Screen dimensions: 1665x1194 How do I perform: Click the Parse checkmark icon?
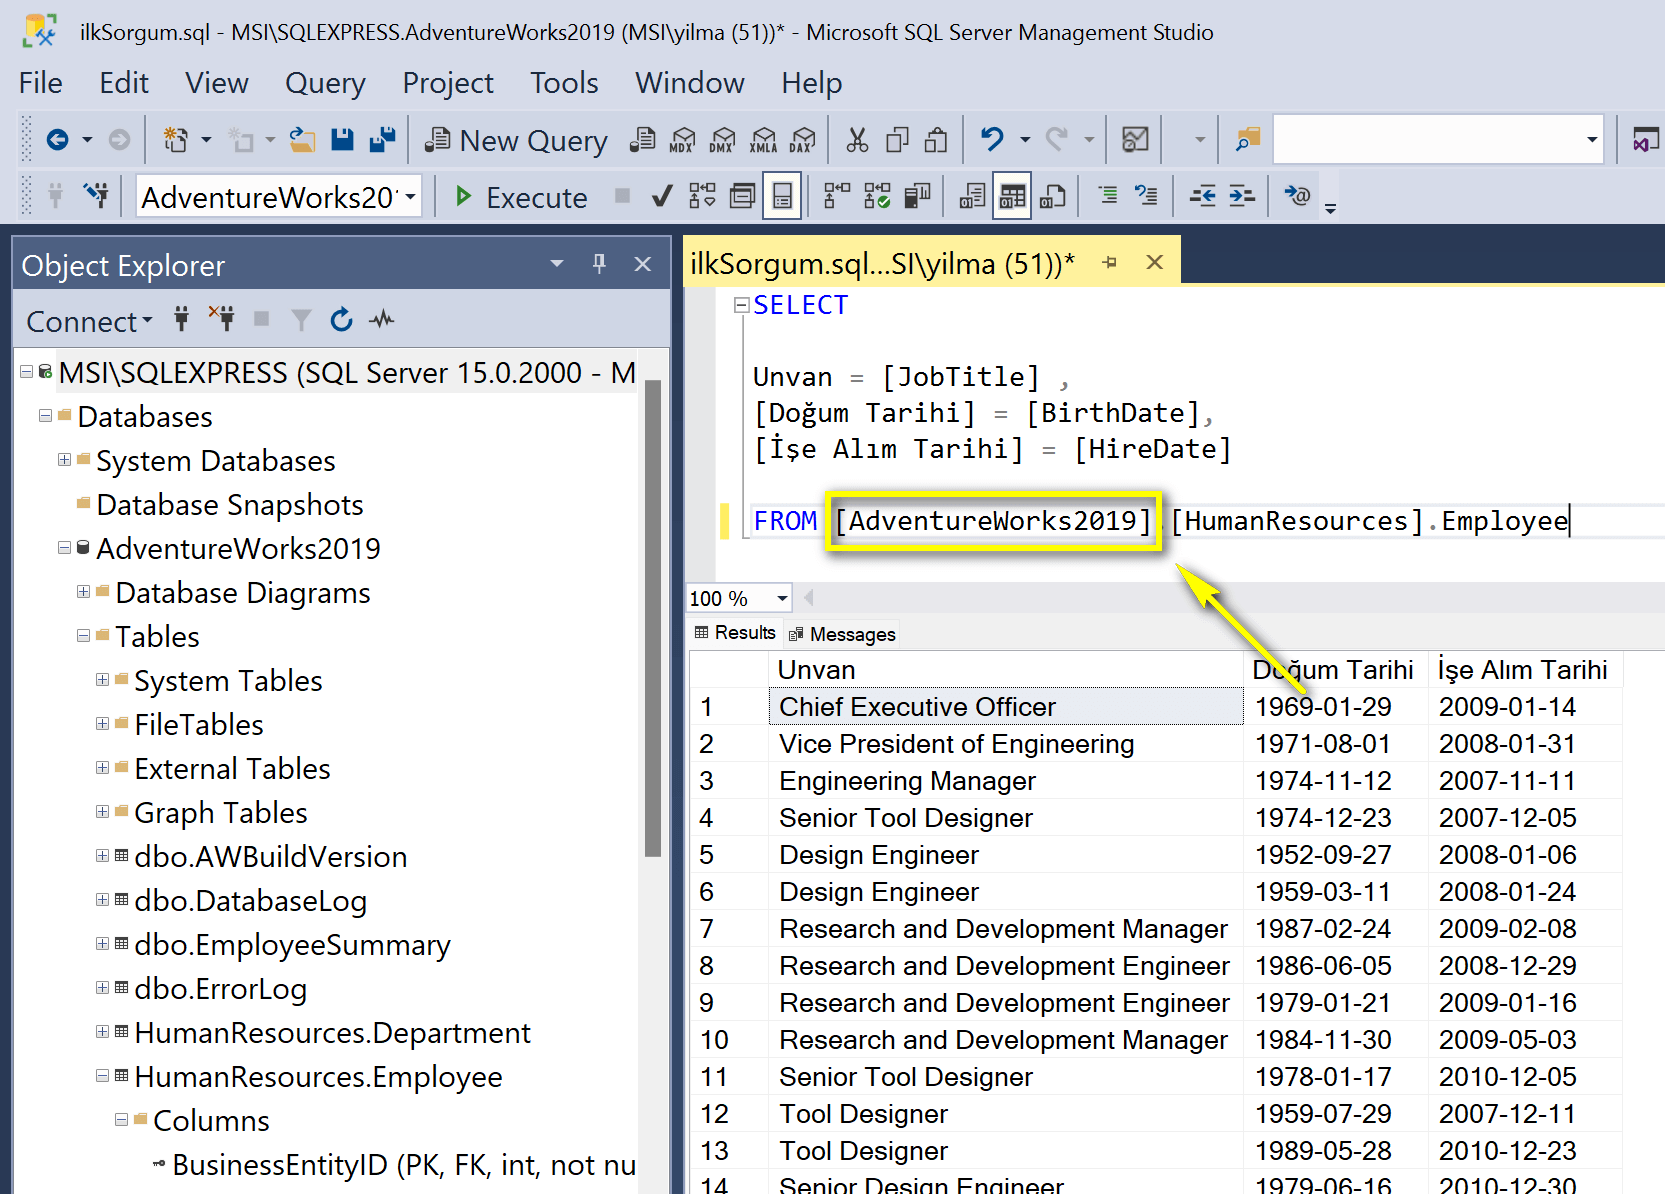click(661, 196)
